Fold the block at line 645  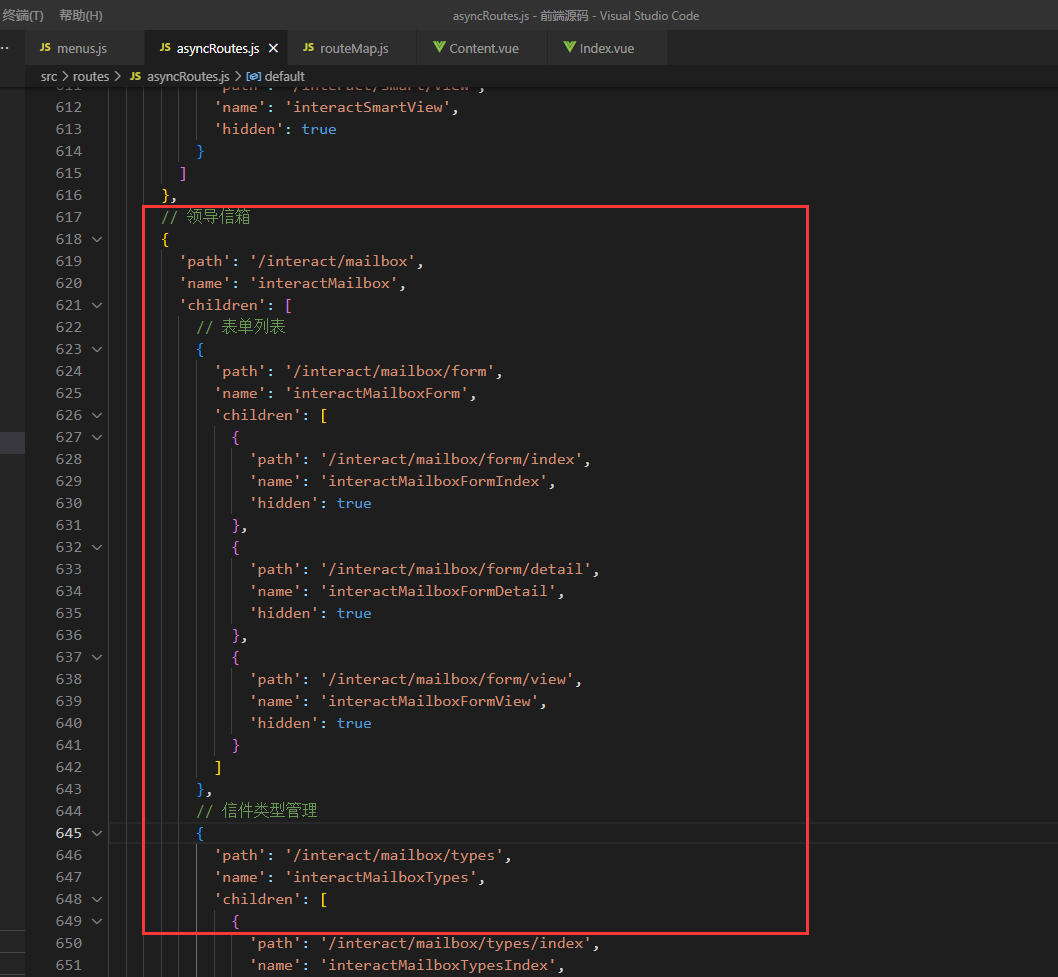click(x=97, y=833)
